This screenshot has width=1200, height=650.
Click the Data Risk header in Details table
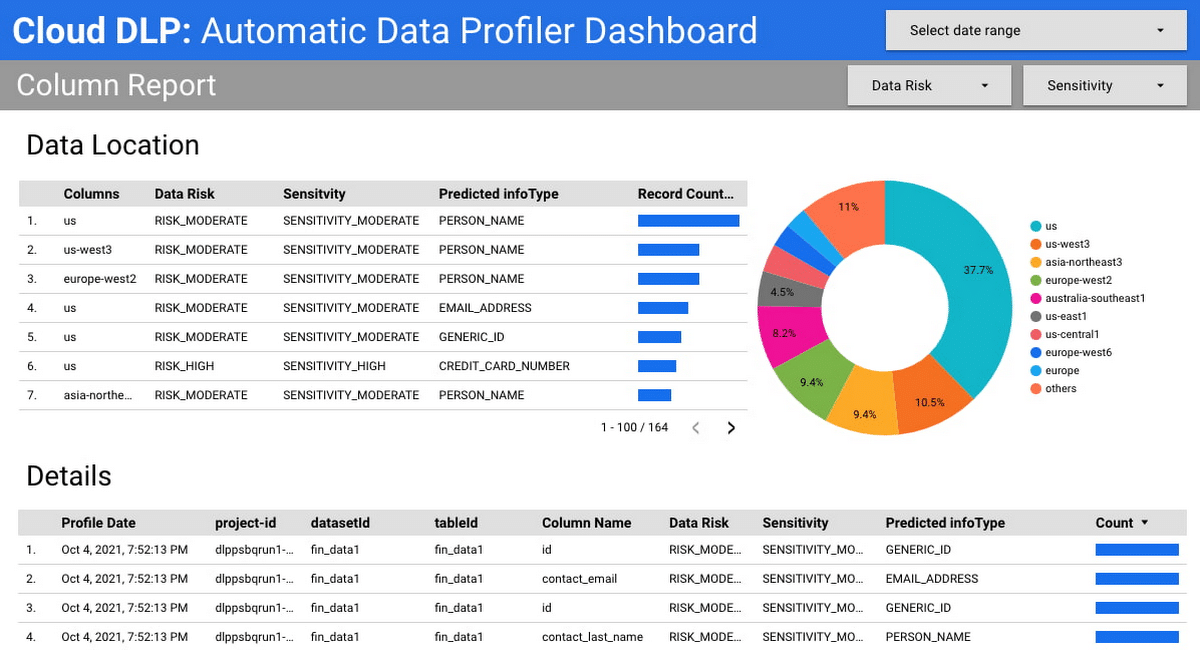coord(699,523)
